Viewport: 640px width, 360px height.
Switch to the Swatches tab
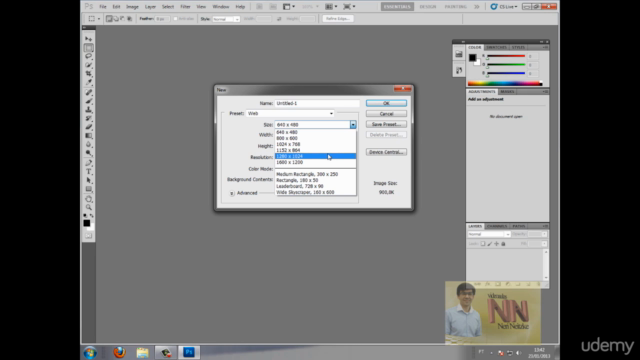coord(496,47)
